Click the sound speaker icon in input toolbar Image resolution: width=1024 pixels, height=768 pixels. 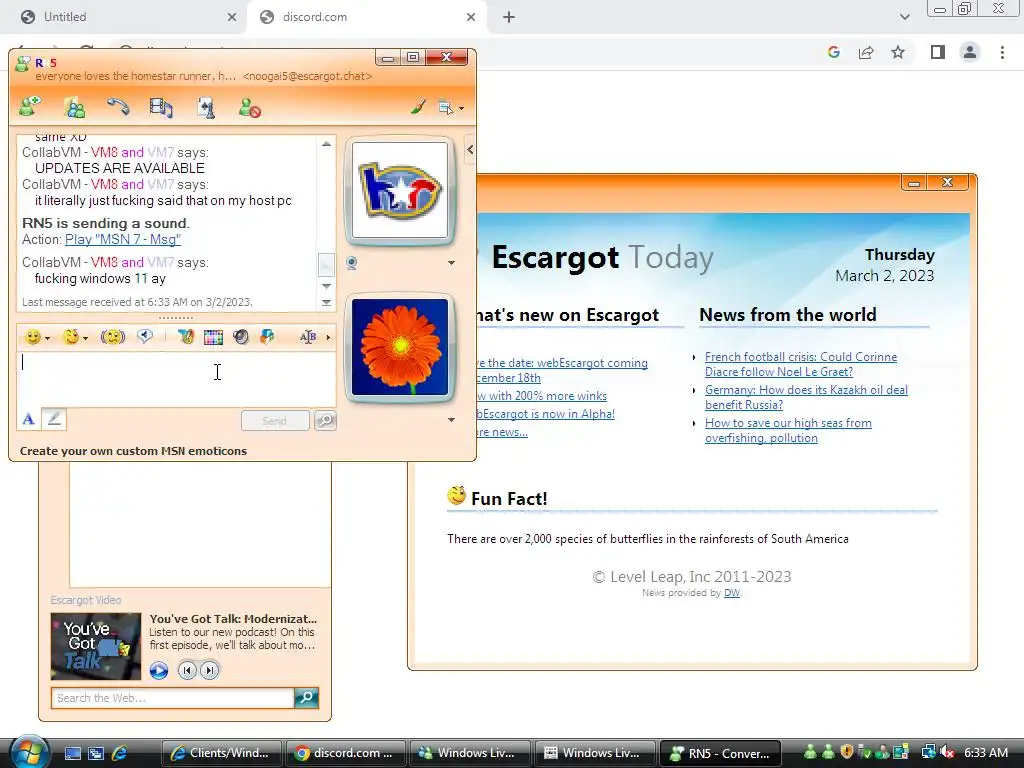click(x=241, y=337)
